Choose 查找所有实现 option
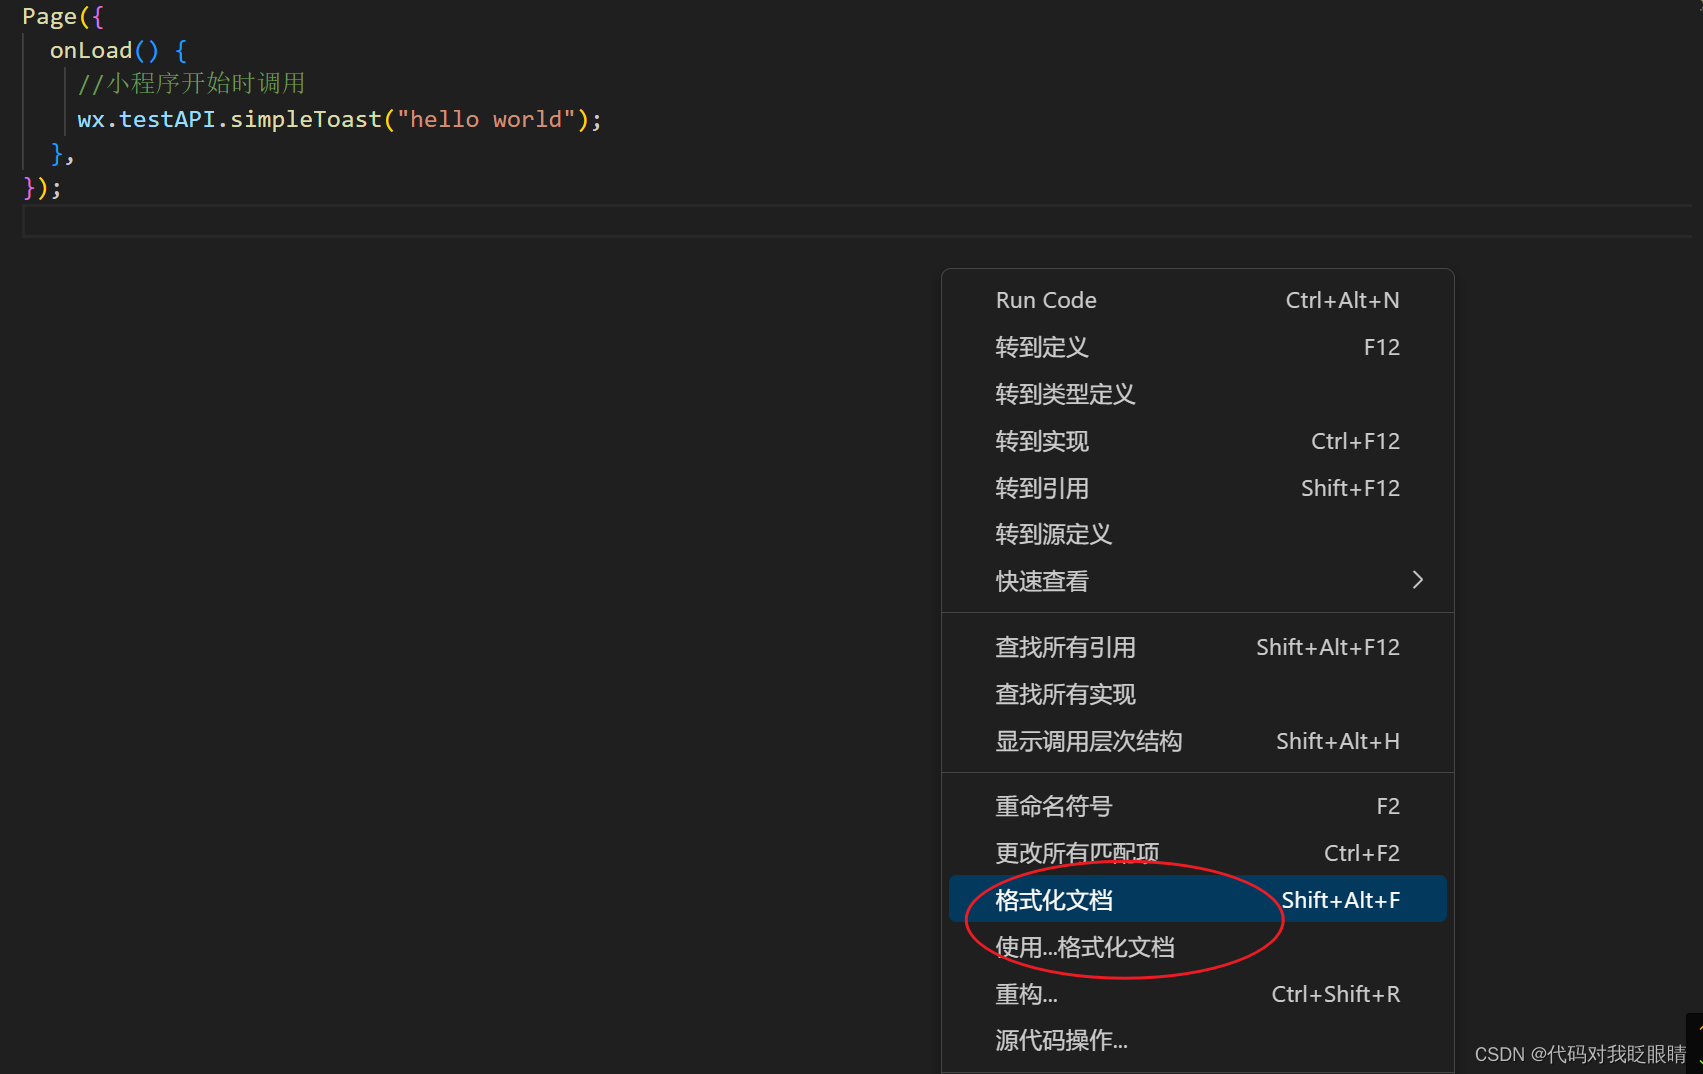 point(1197,694)
